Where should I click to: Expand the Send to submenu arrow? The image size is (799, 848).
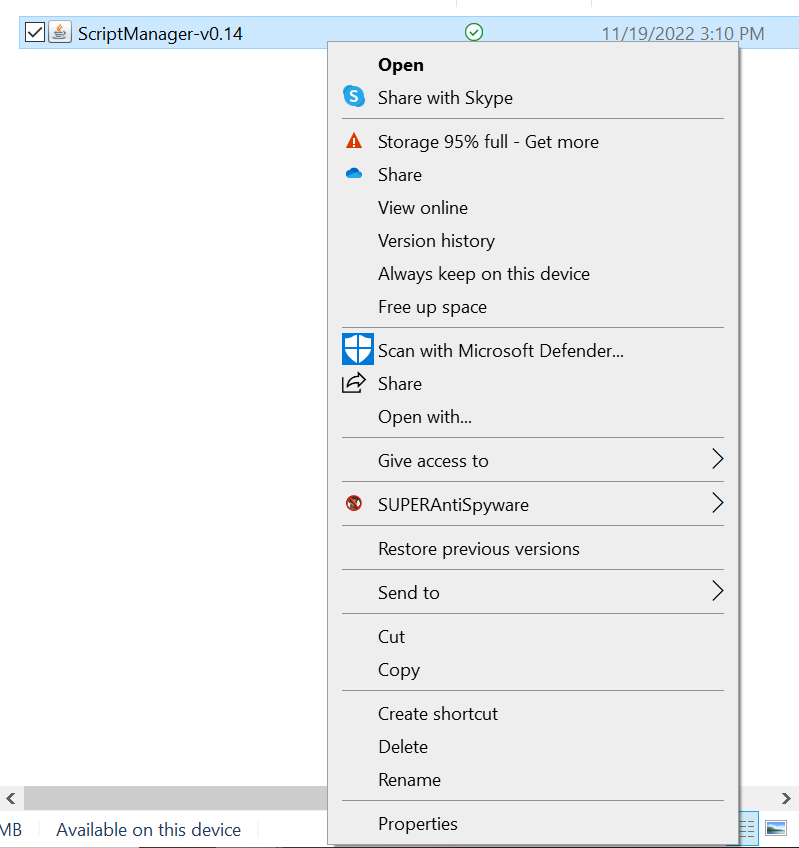[x=716, y=592]
